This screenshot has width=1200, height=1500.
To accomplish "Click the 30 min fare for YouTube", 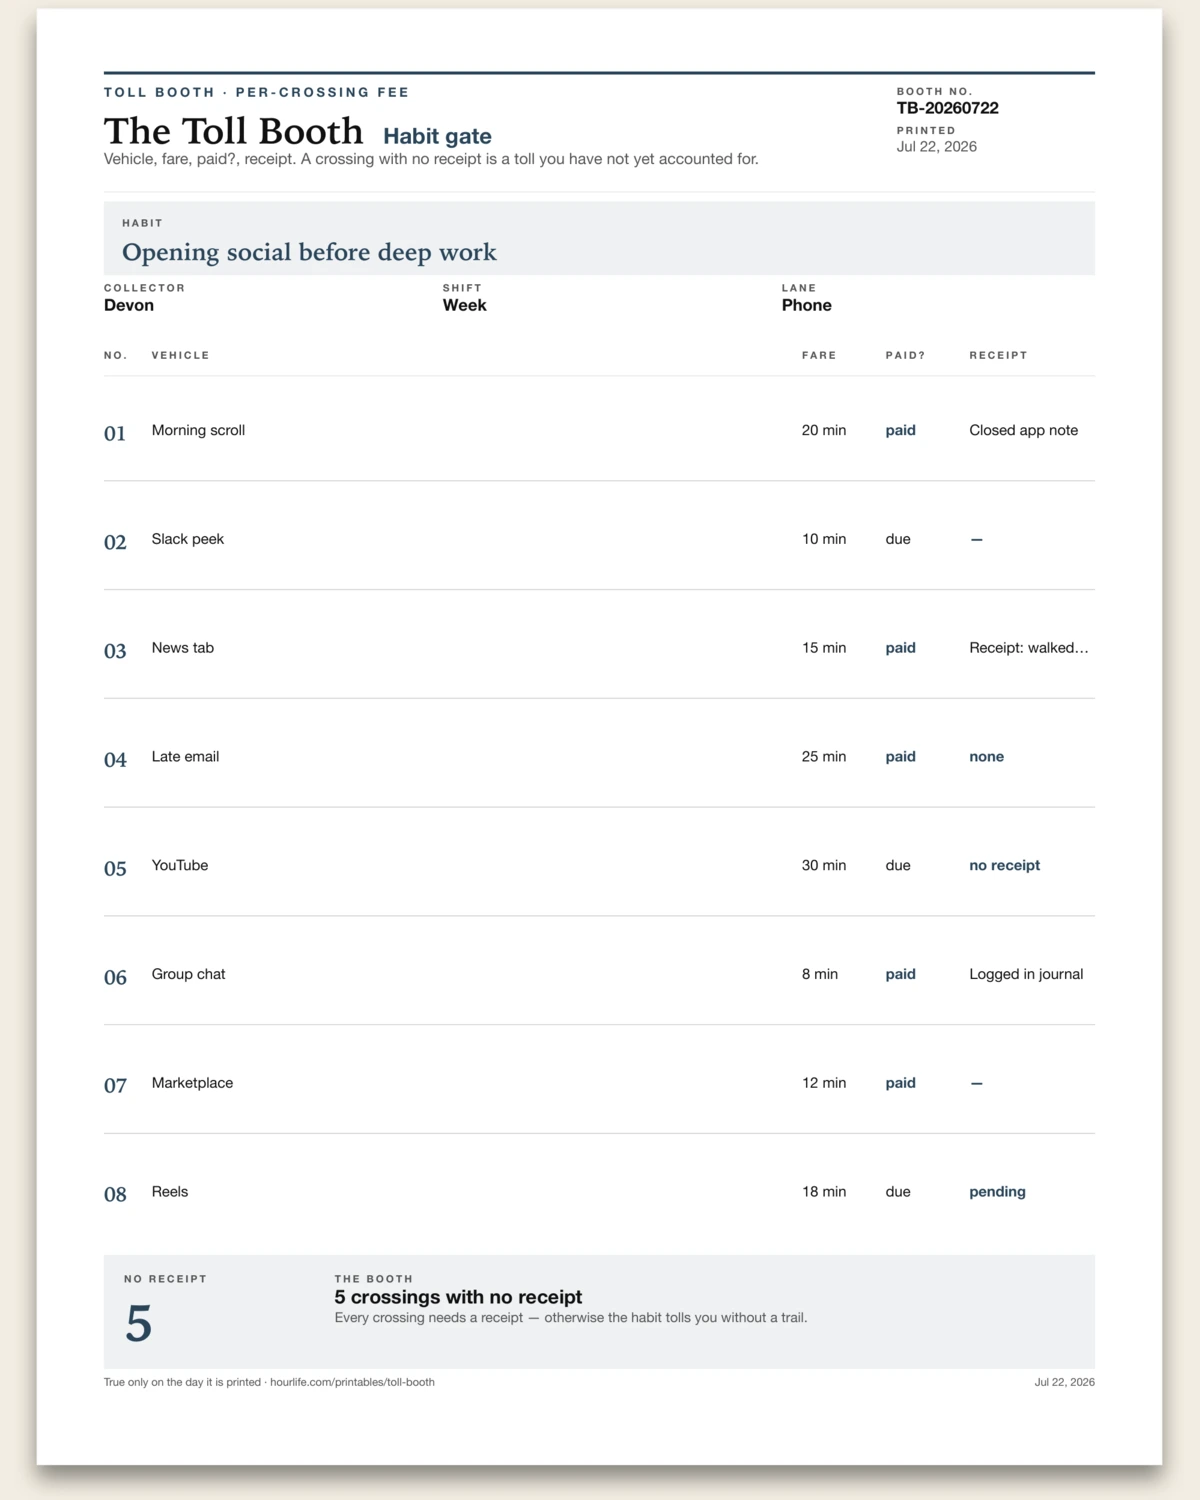I will point(824,866).
